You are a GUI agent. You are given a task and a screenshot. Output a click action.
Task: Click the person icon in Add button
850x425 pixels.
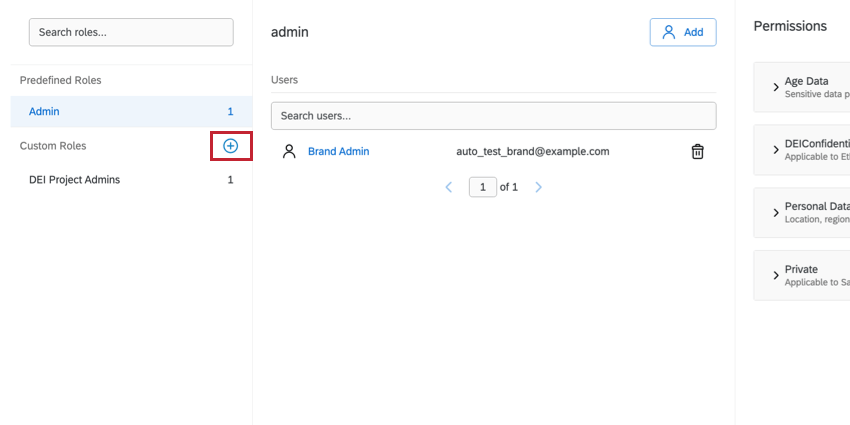(669, 32)
